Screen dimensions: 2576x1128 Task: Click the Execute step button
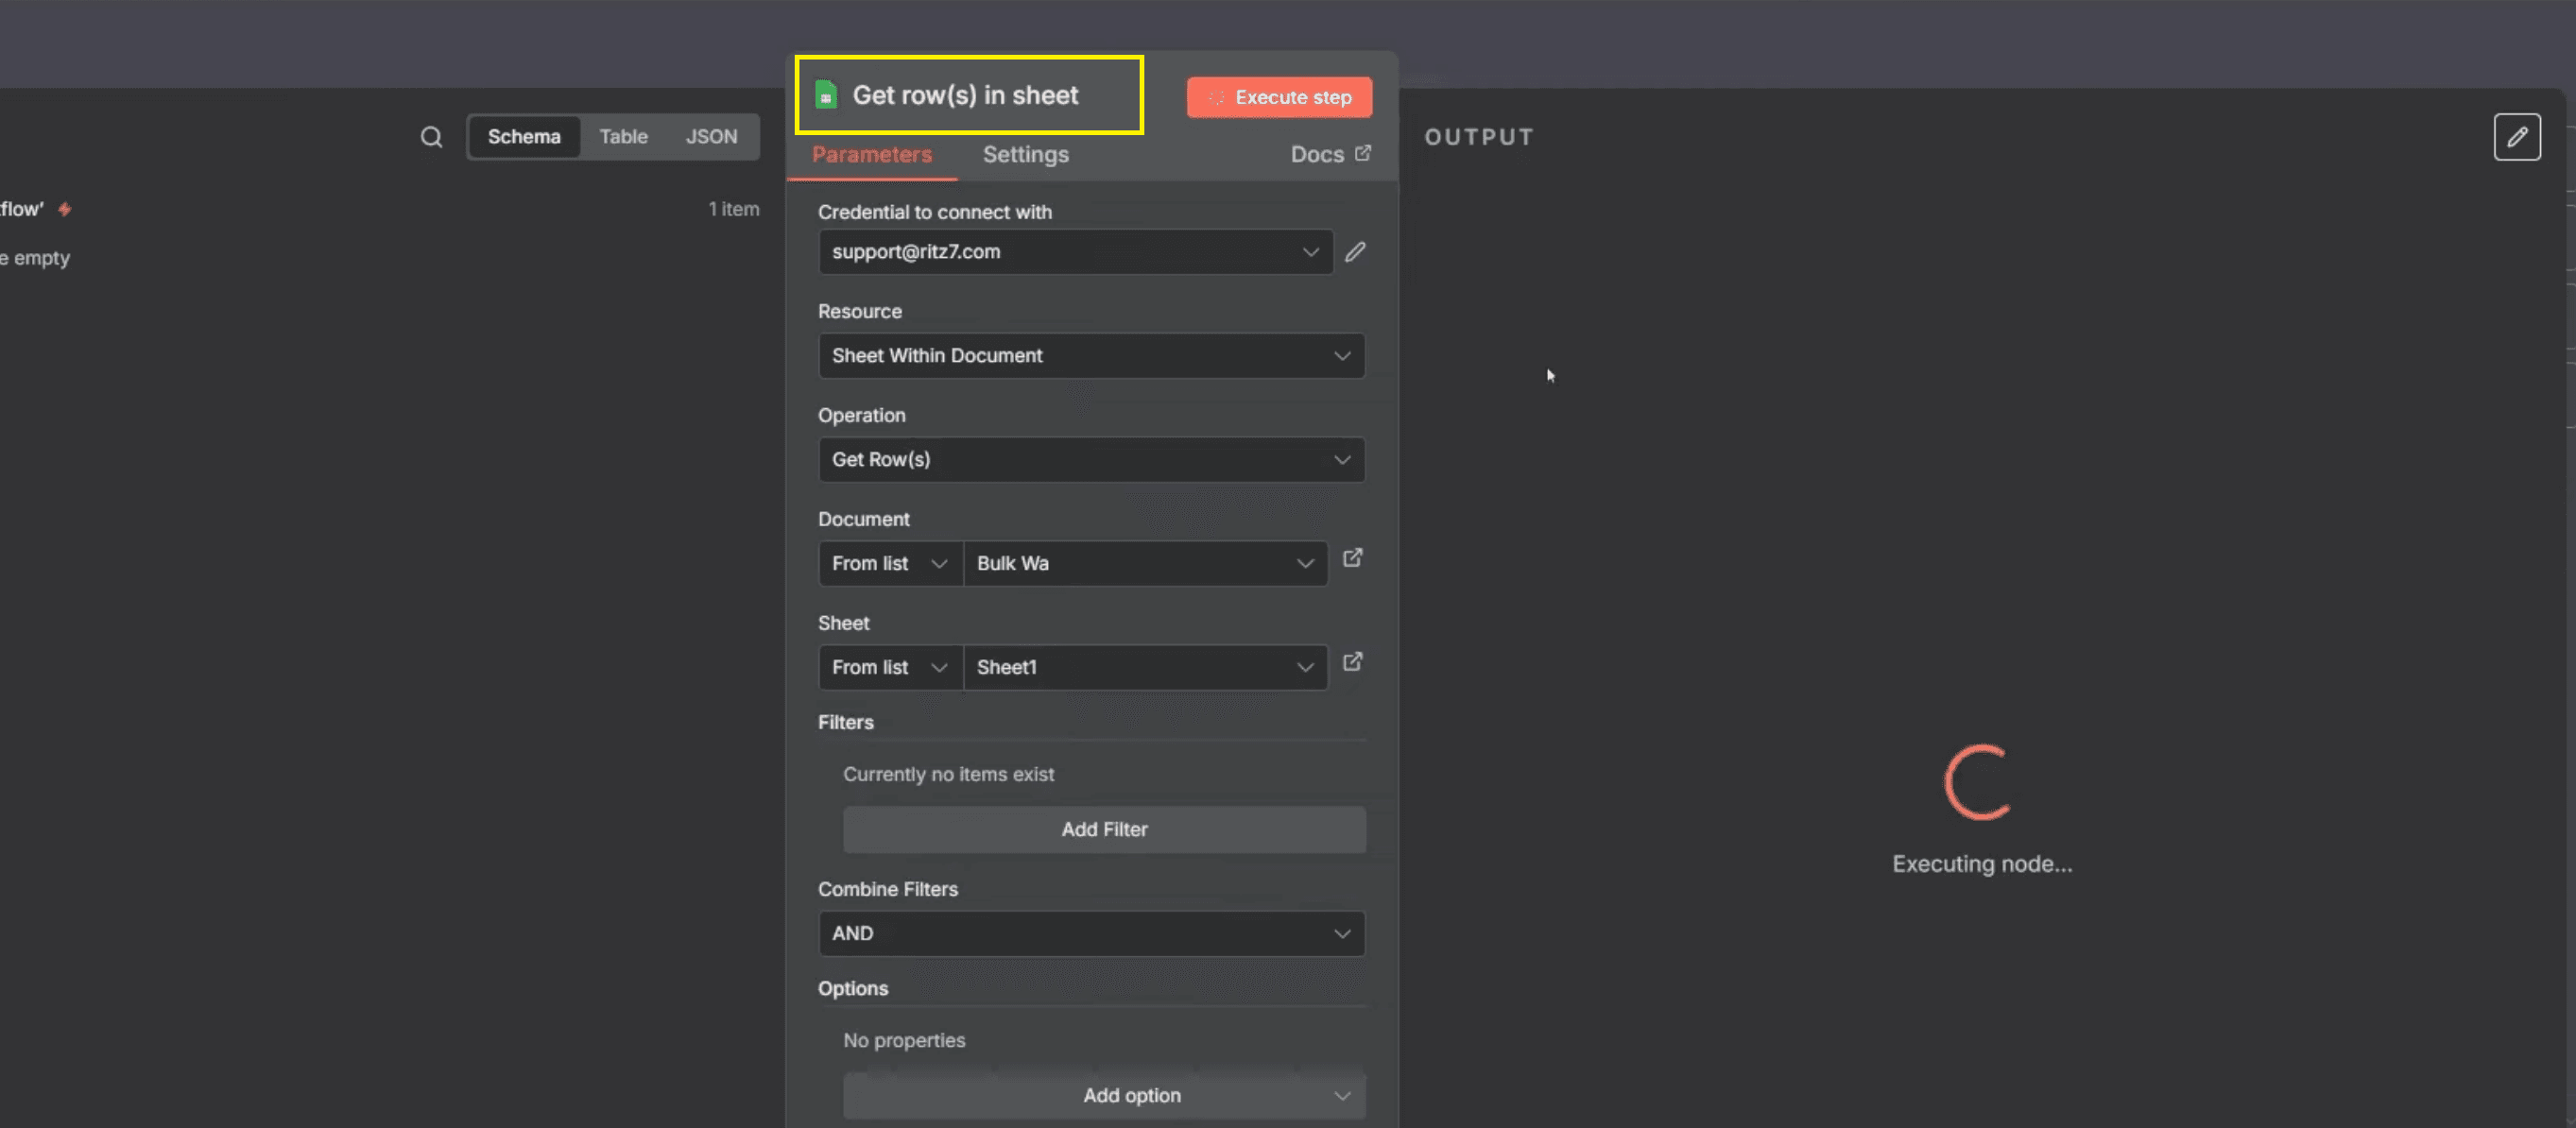tap(1279, 97)
